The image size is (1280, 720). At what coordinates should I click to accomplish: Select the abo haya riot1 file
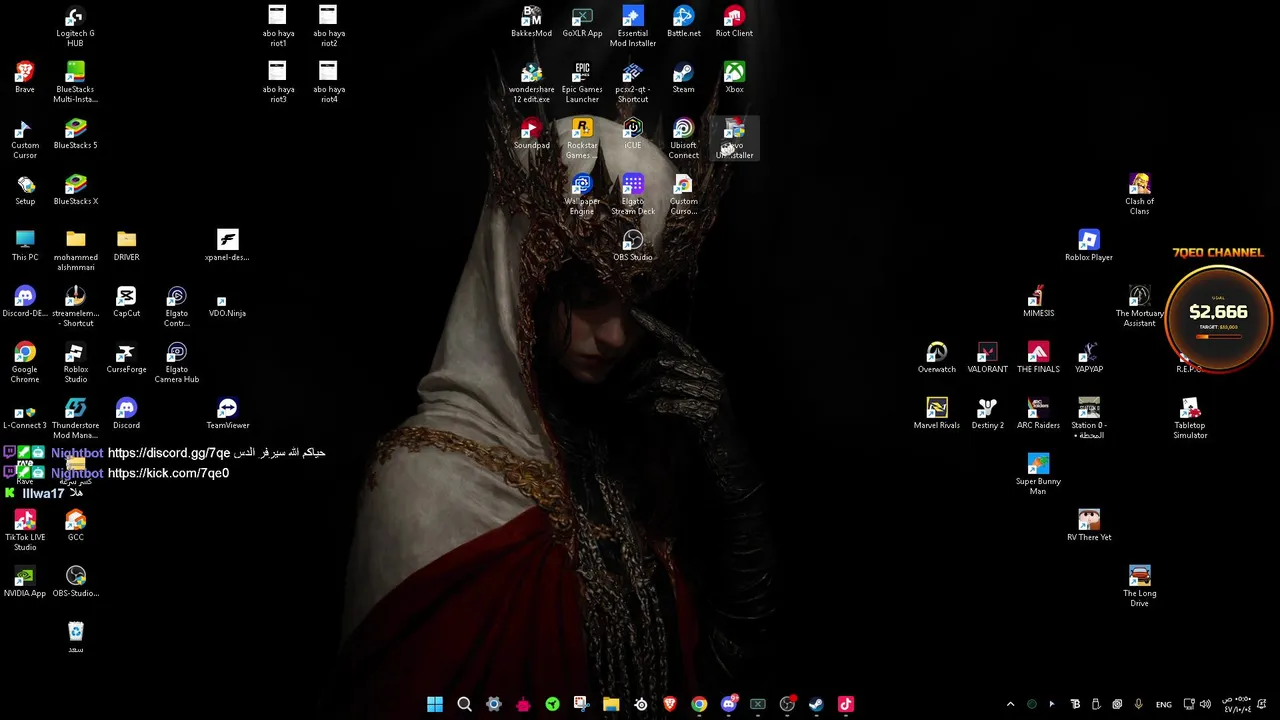click(277, 26)
